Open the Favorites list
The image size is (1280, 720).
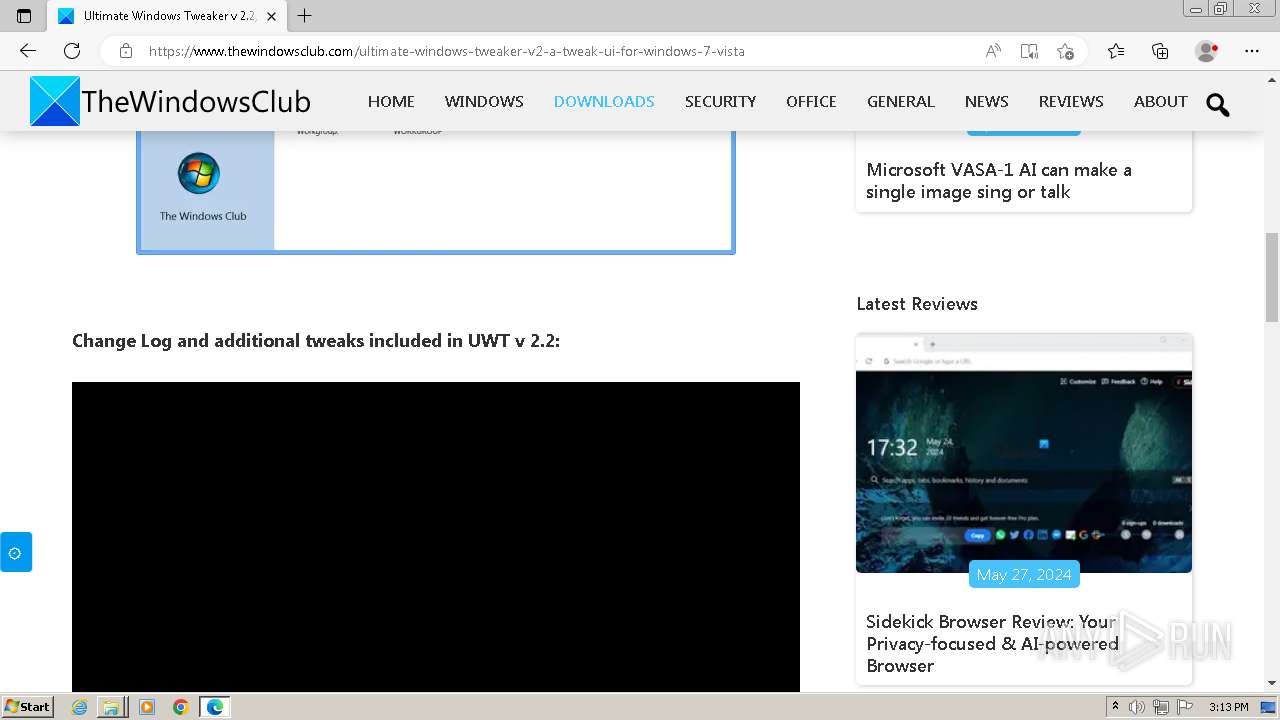1116,51
